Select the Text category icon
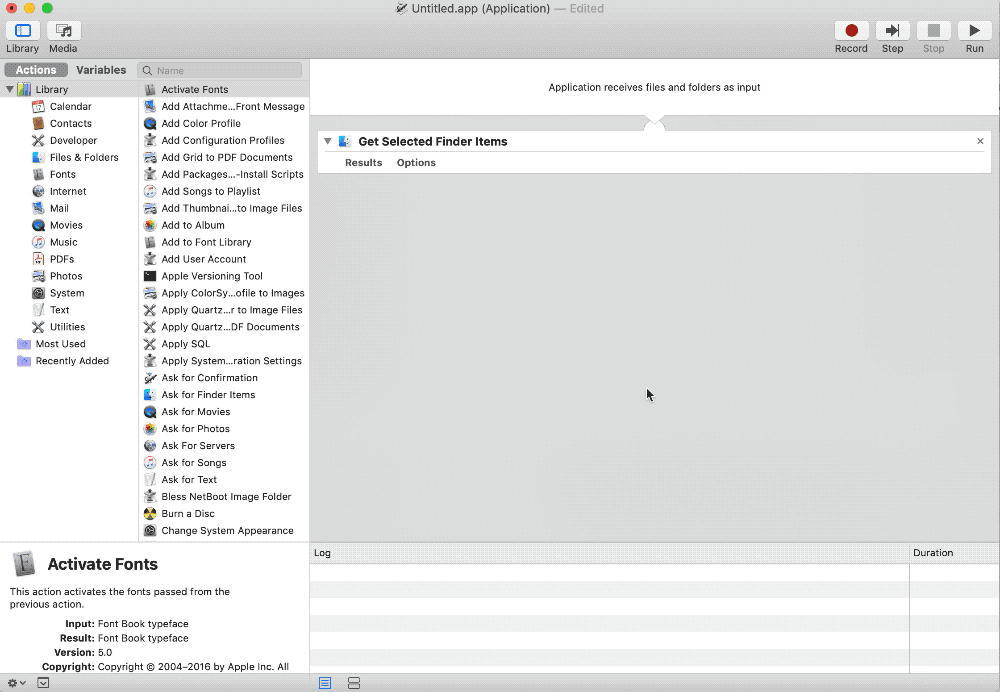 [38, 310]
